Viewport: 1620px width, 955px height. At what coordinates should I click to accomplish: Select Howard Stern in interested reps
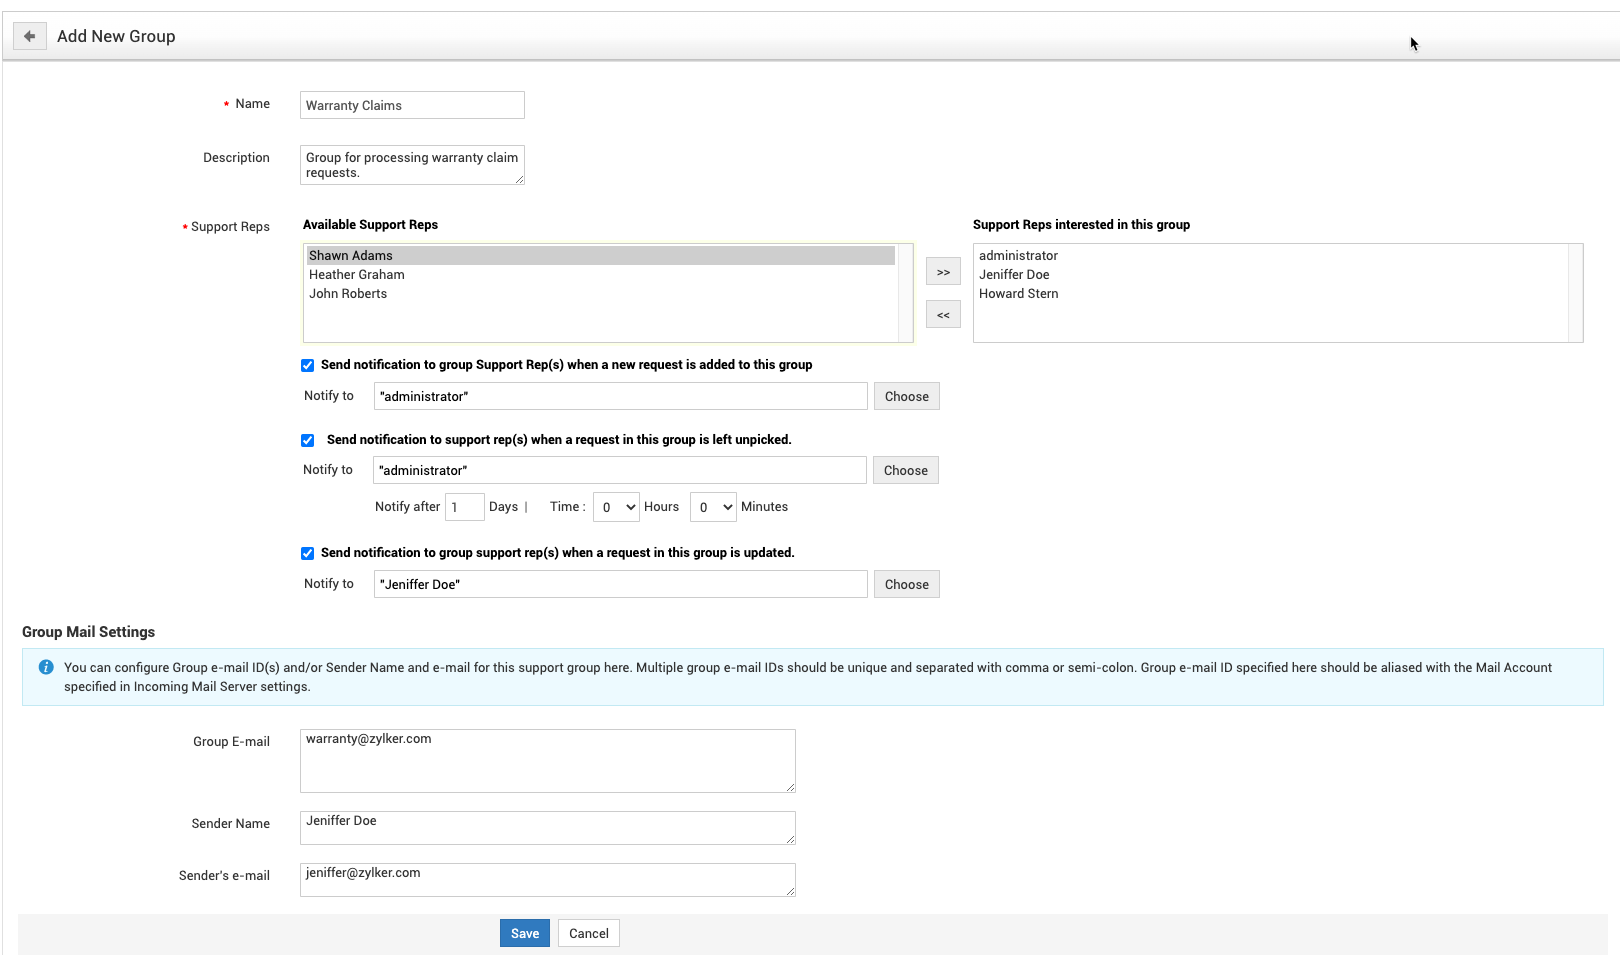tap(1018, 294)
